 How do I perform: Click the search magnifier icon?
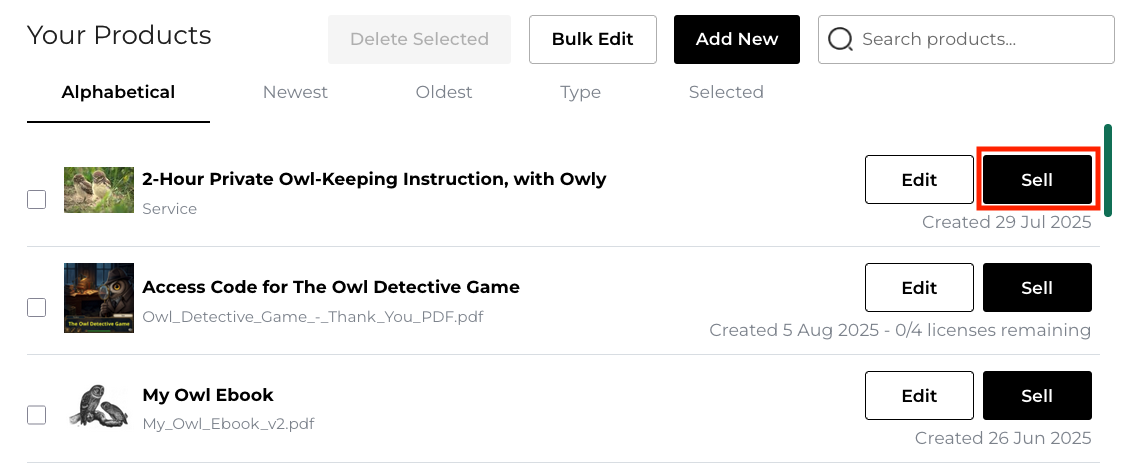(x=841, y=40)
